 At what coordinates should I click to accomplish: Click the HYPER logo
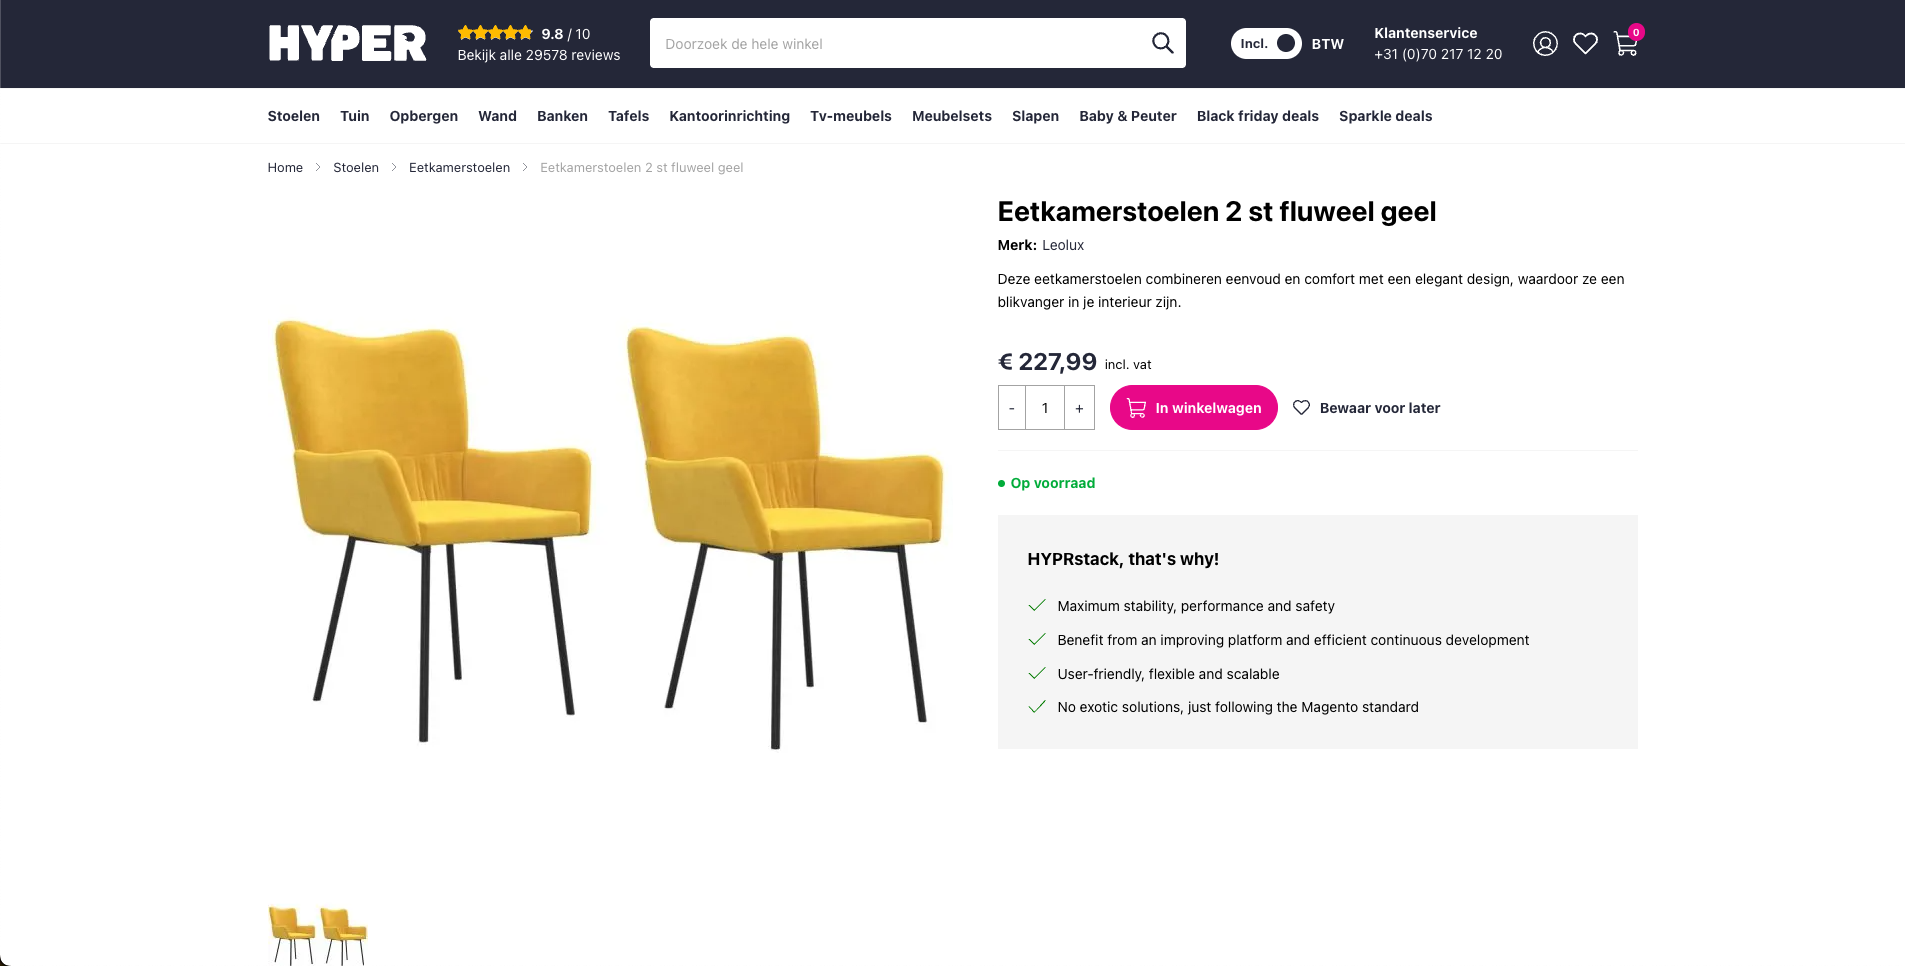point(347,44)
